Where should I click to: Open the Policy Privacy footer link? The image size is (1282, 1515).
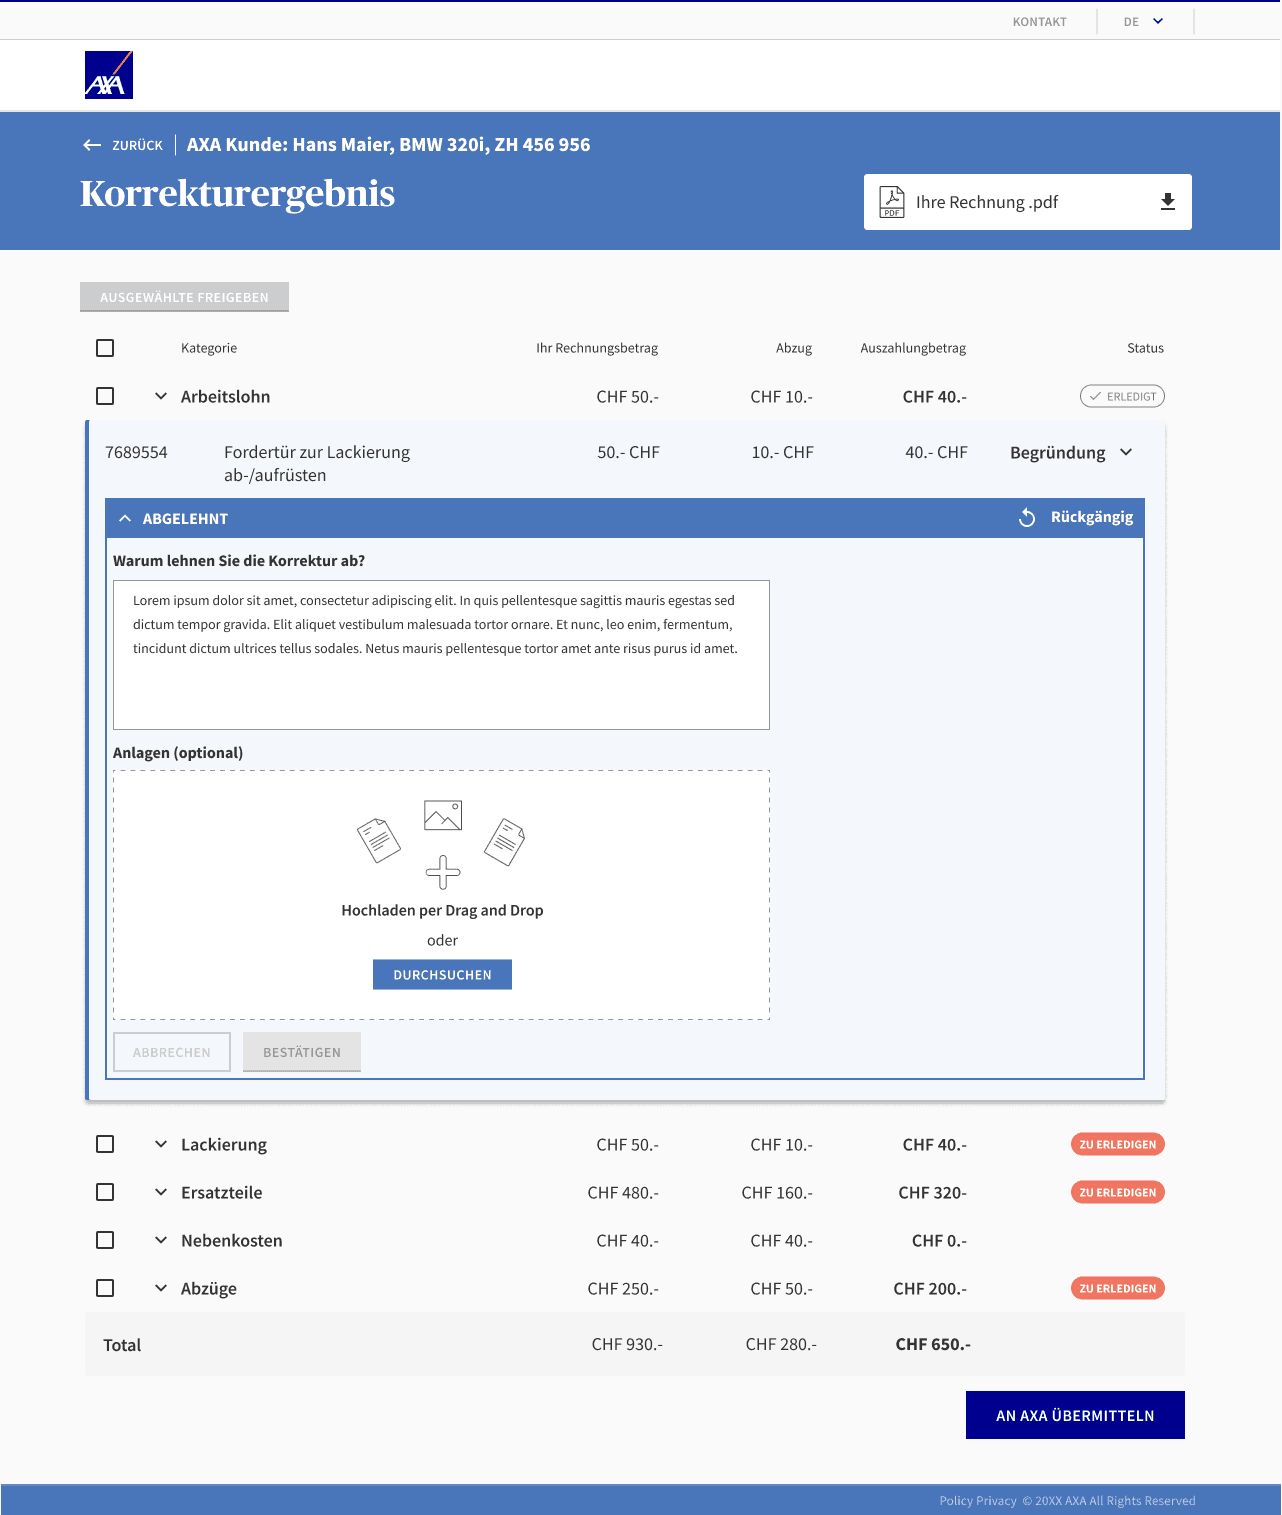pos(977,1500)
